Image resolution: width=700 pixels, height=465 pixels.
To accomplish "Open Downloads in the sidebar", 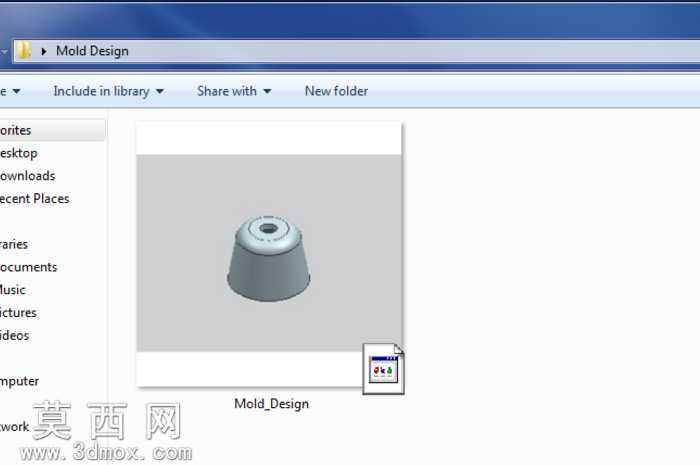I will click(27, 176).
